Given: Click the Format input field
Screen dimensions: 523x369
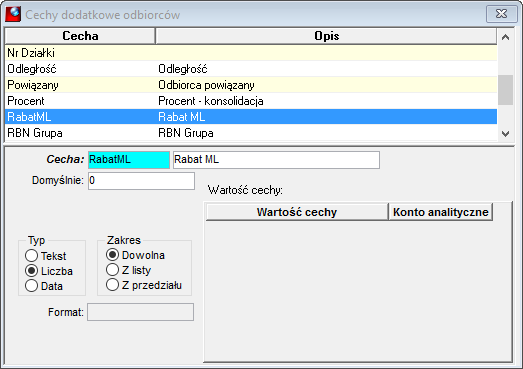Looking at the screenshot, I should coord(140,312).
